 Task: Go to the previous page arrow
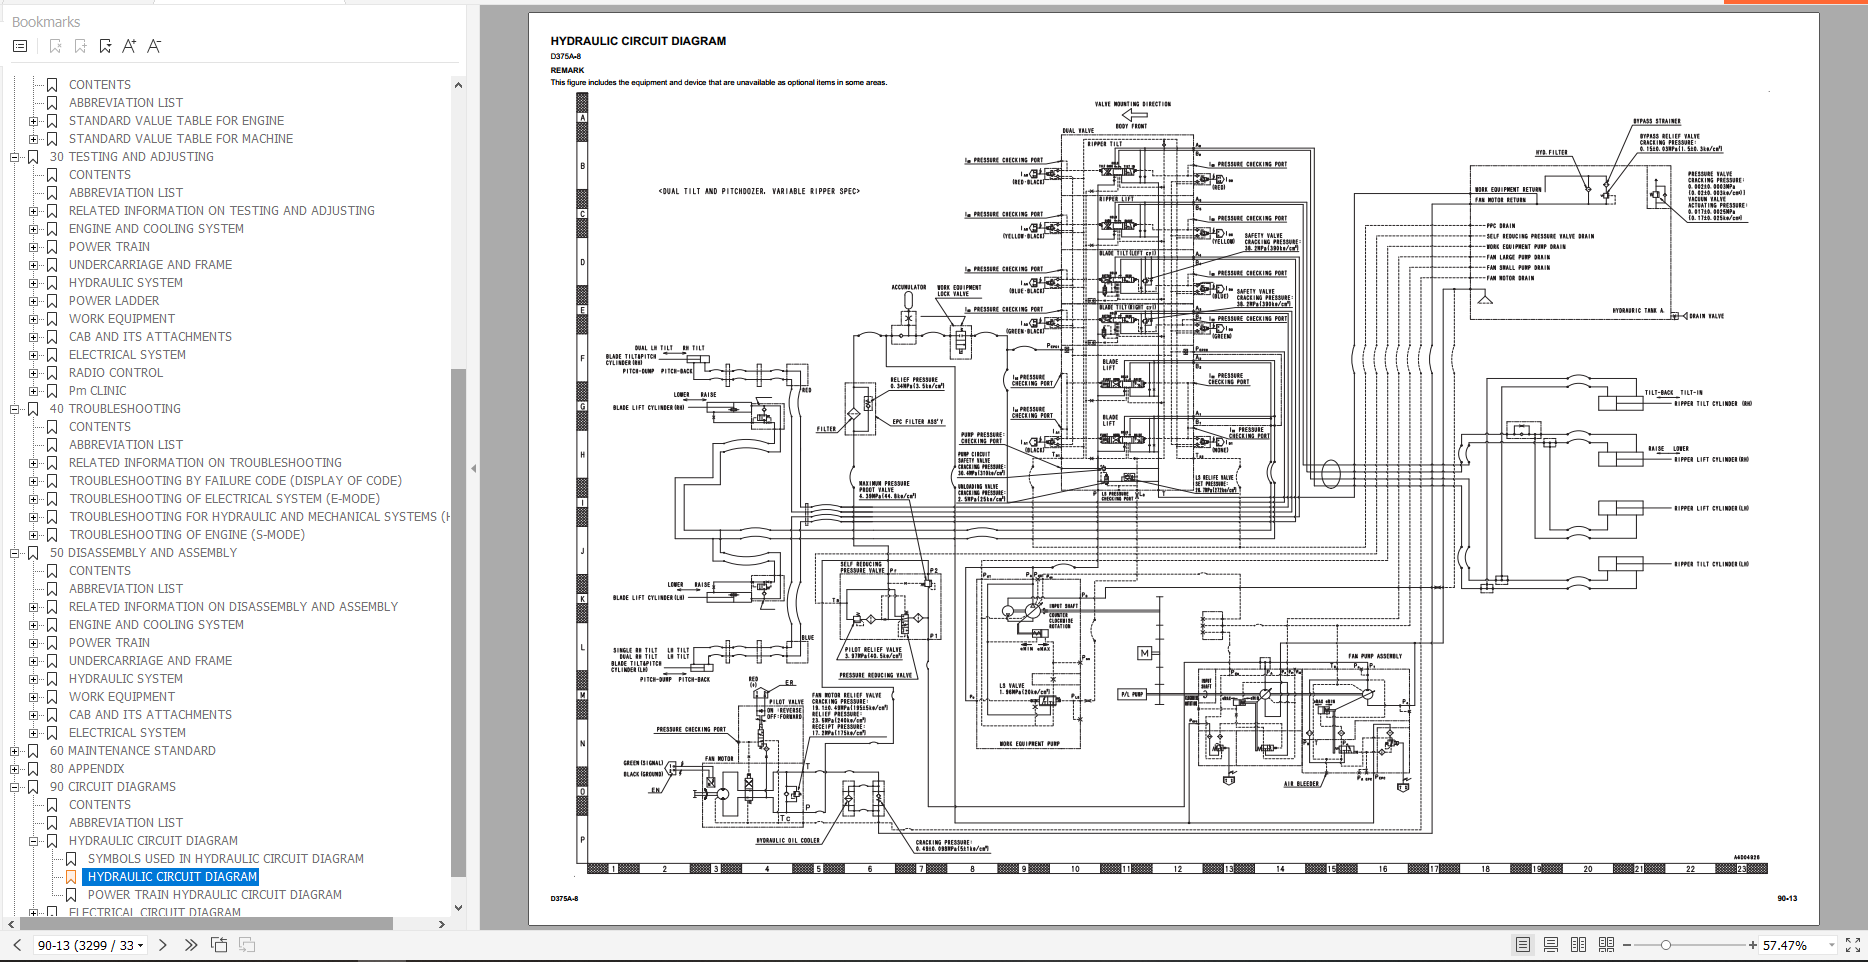pyautogui.click(x=16, y=945)
